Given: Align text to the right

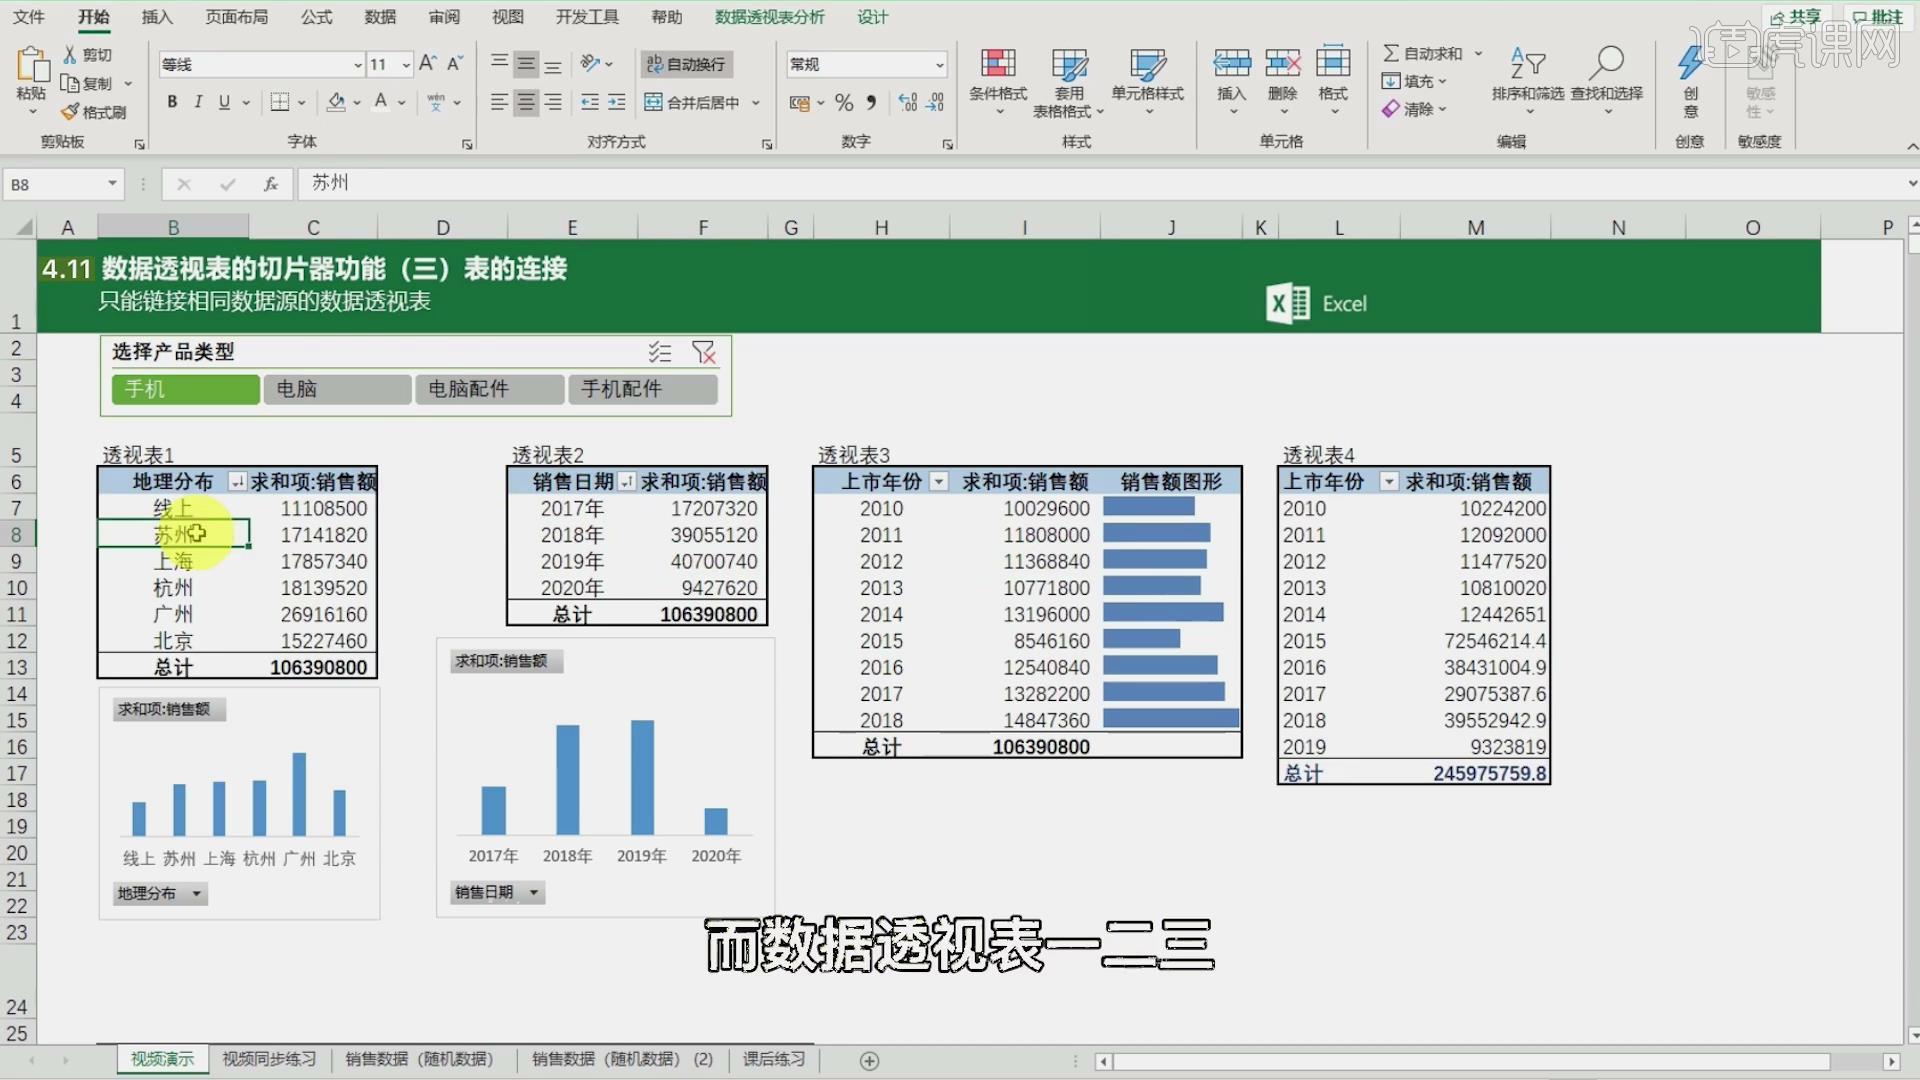Looking at the screenshot, I should (553, 102).
